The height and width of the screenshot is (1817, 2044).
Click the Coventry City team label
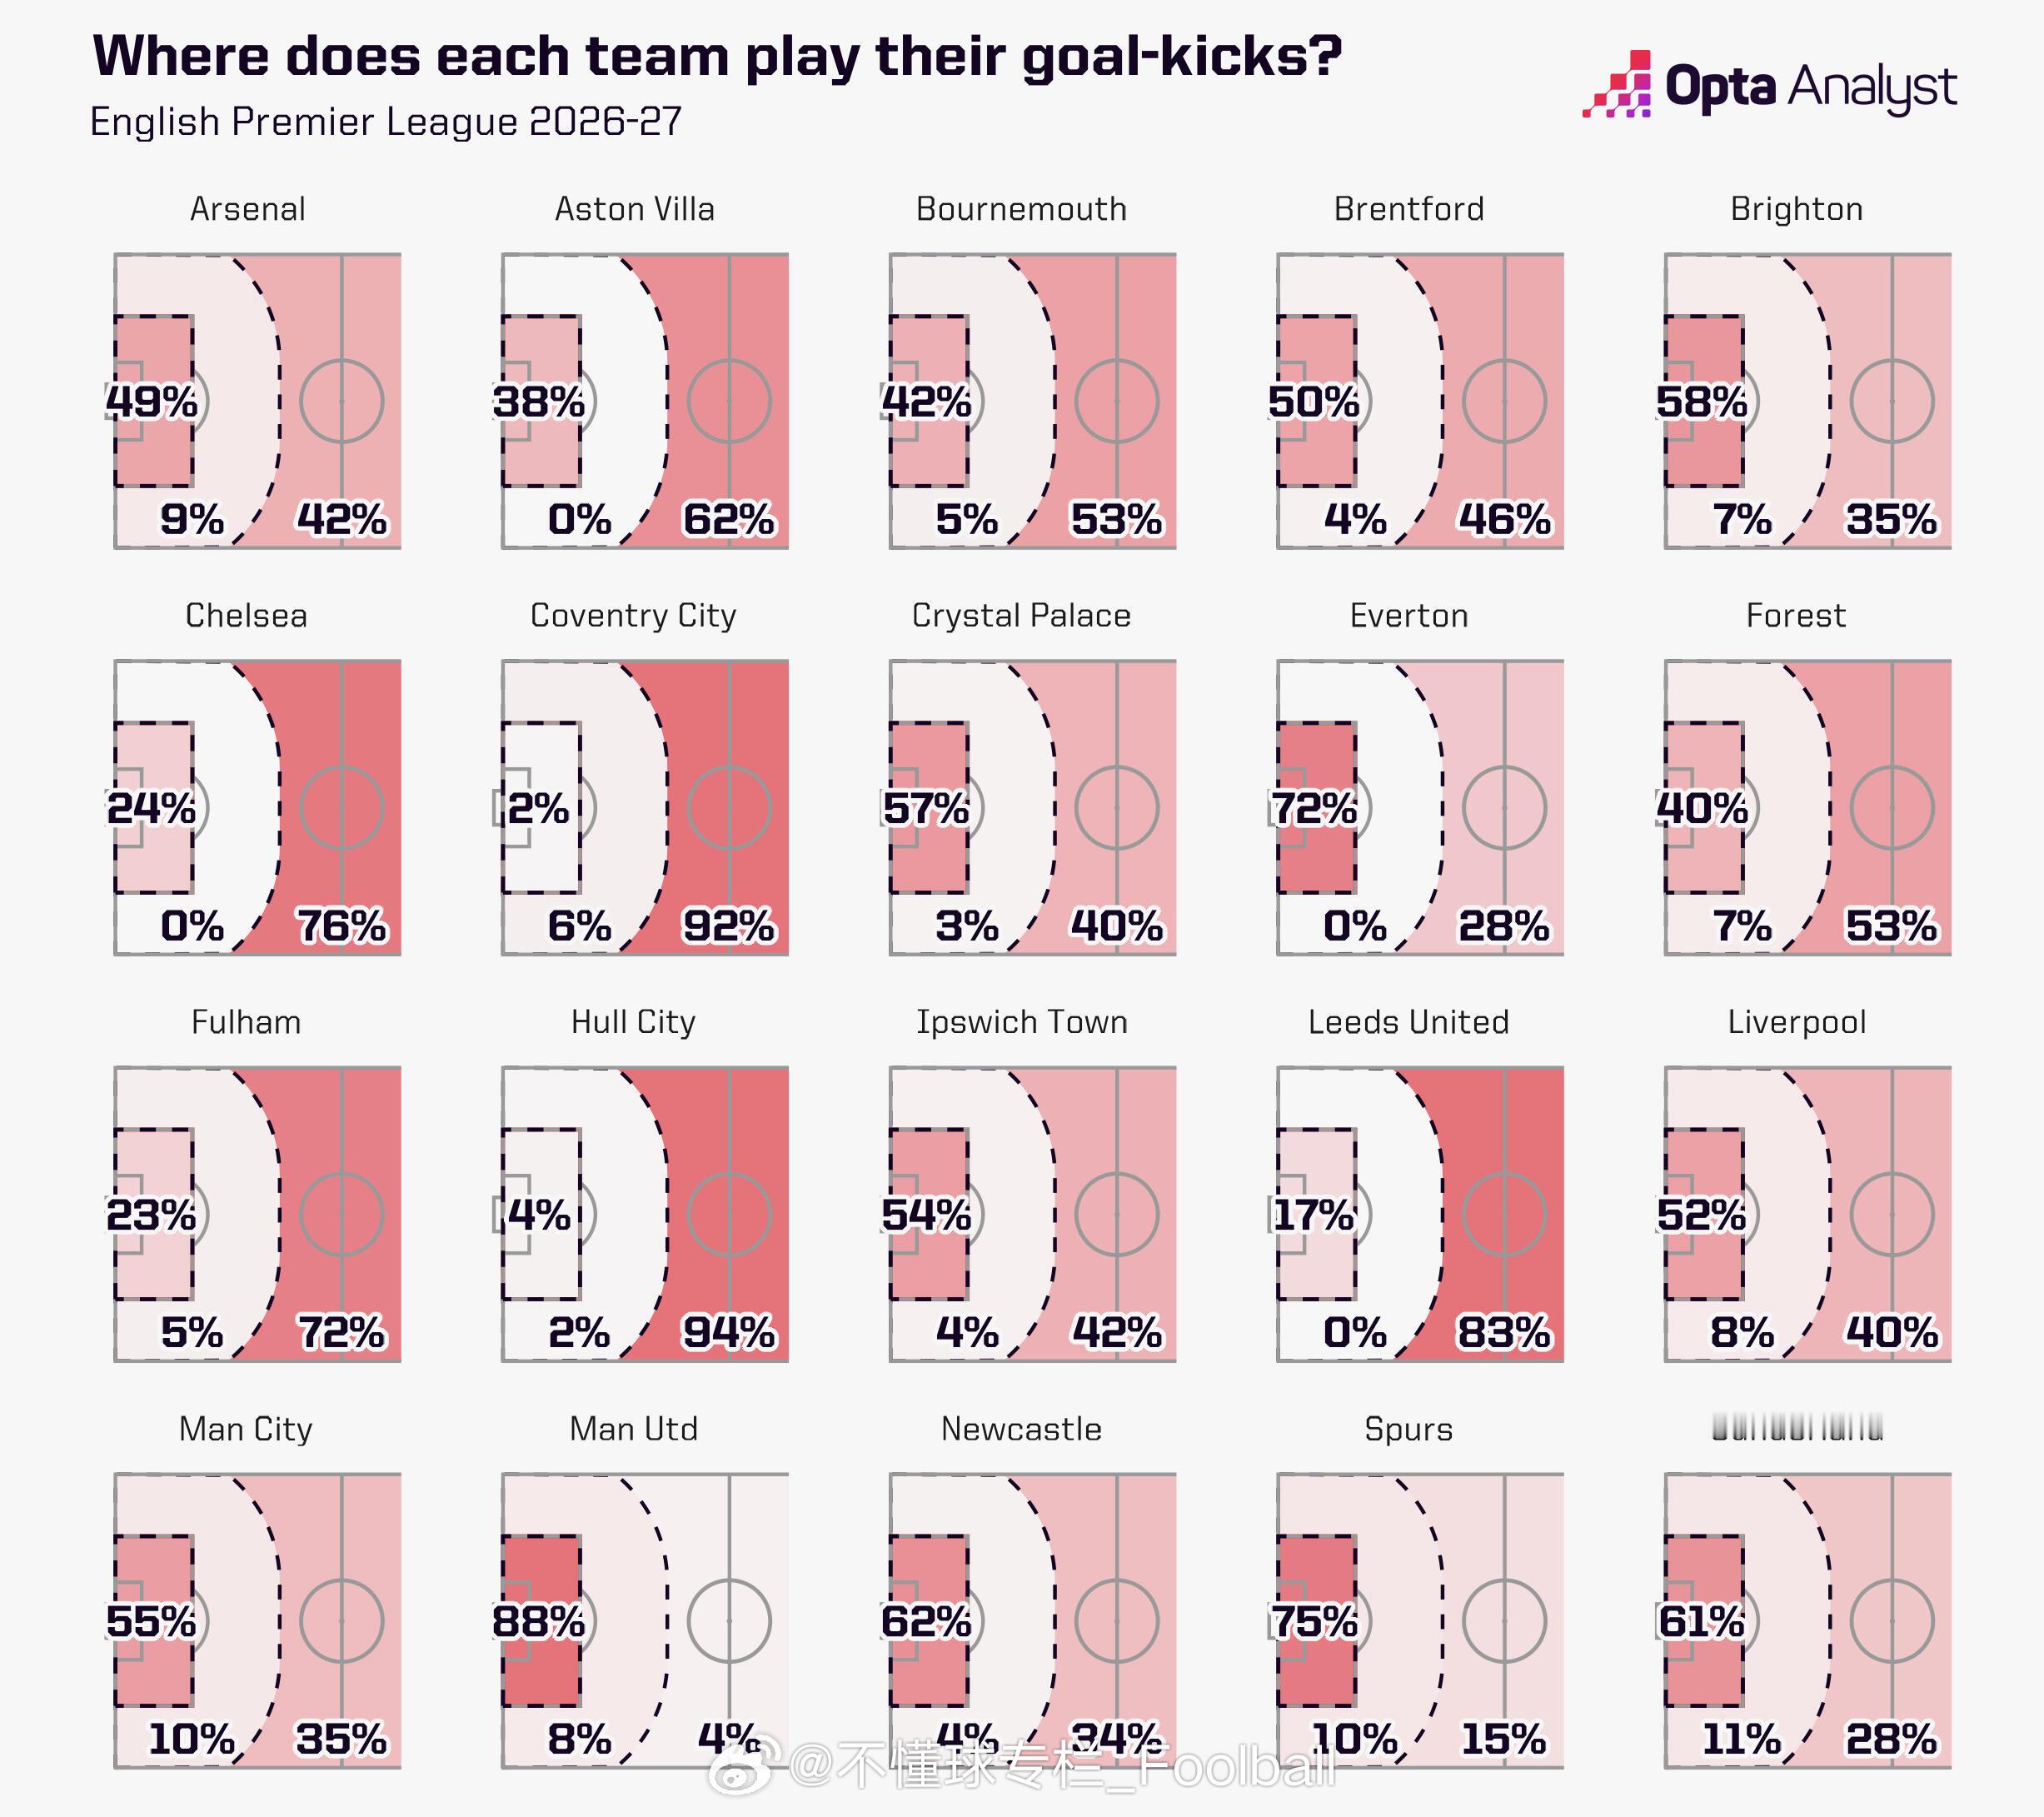point(633,615)
